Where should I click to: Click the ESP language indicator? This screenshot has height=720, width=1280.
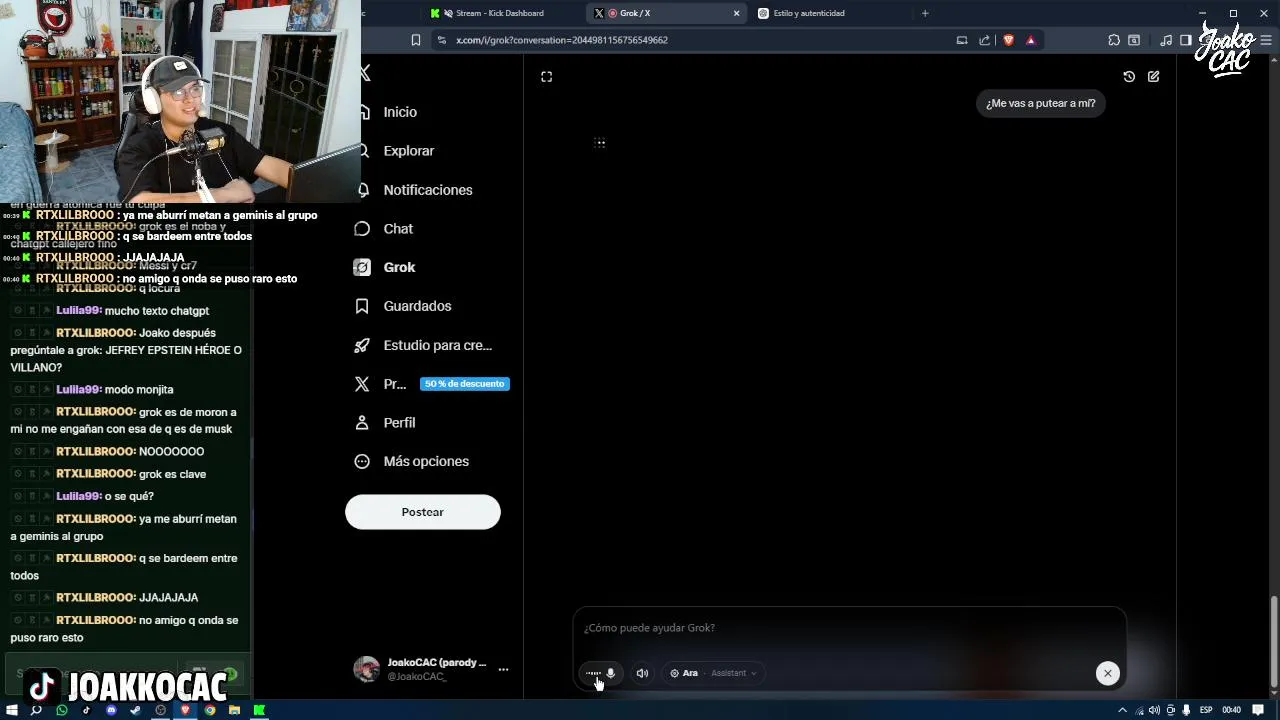click(x=1206, y=710)
